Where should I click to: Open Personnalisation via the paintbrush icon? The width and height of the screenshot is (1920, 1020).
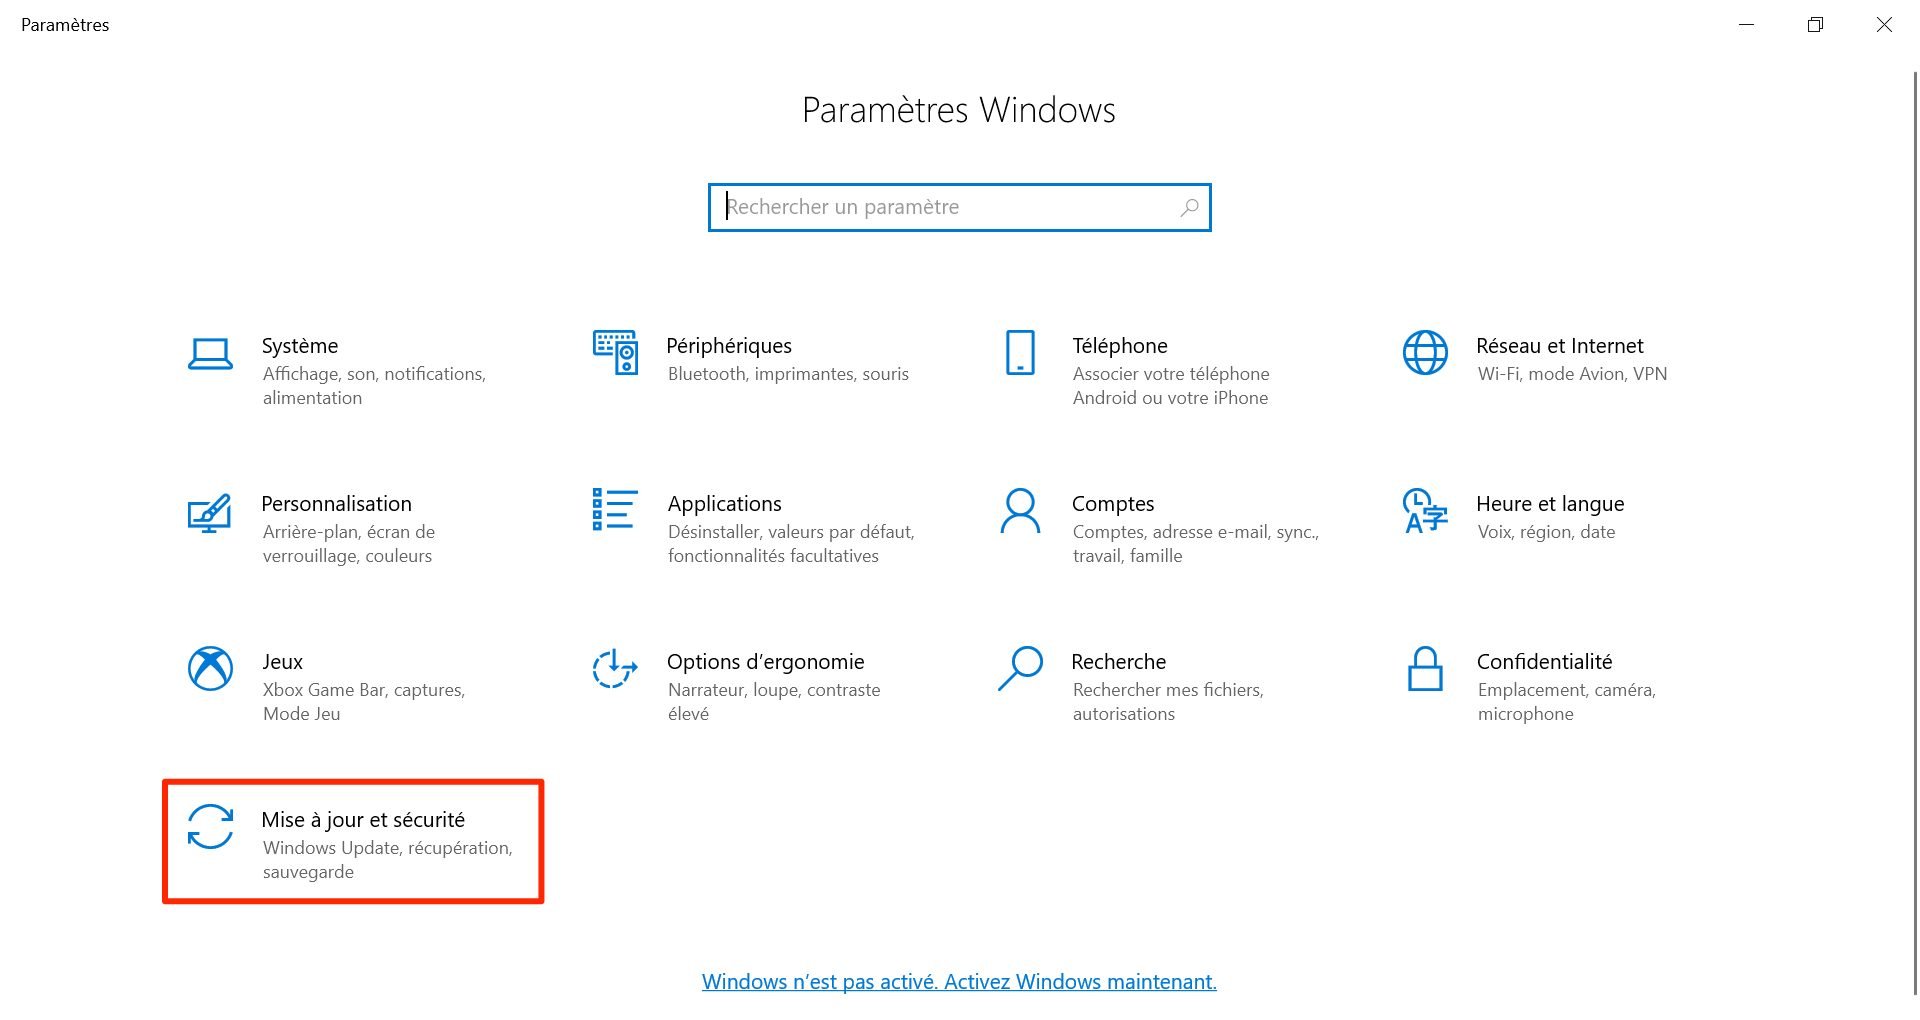point(210,512)
